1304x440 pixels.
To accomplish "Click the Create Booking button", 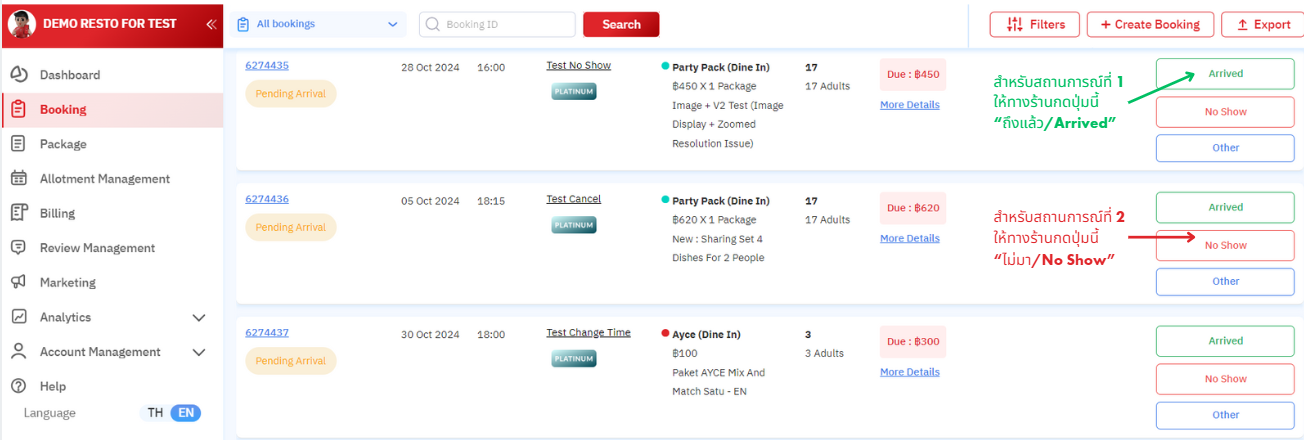I will point(1150,24).
